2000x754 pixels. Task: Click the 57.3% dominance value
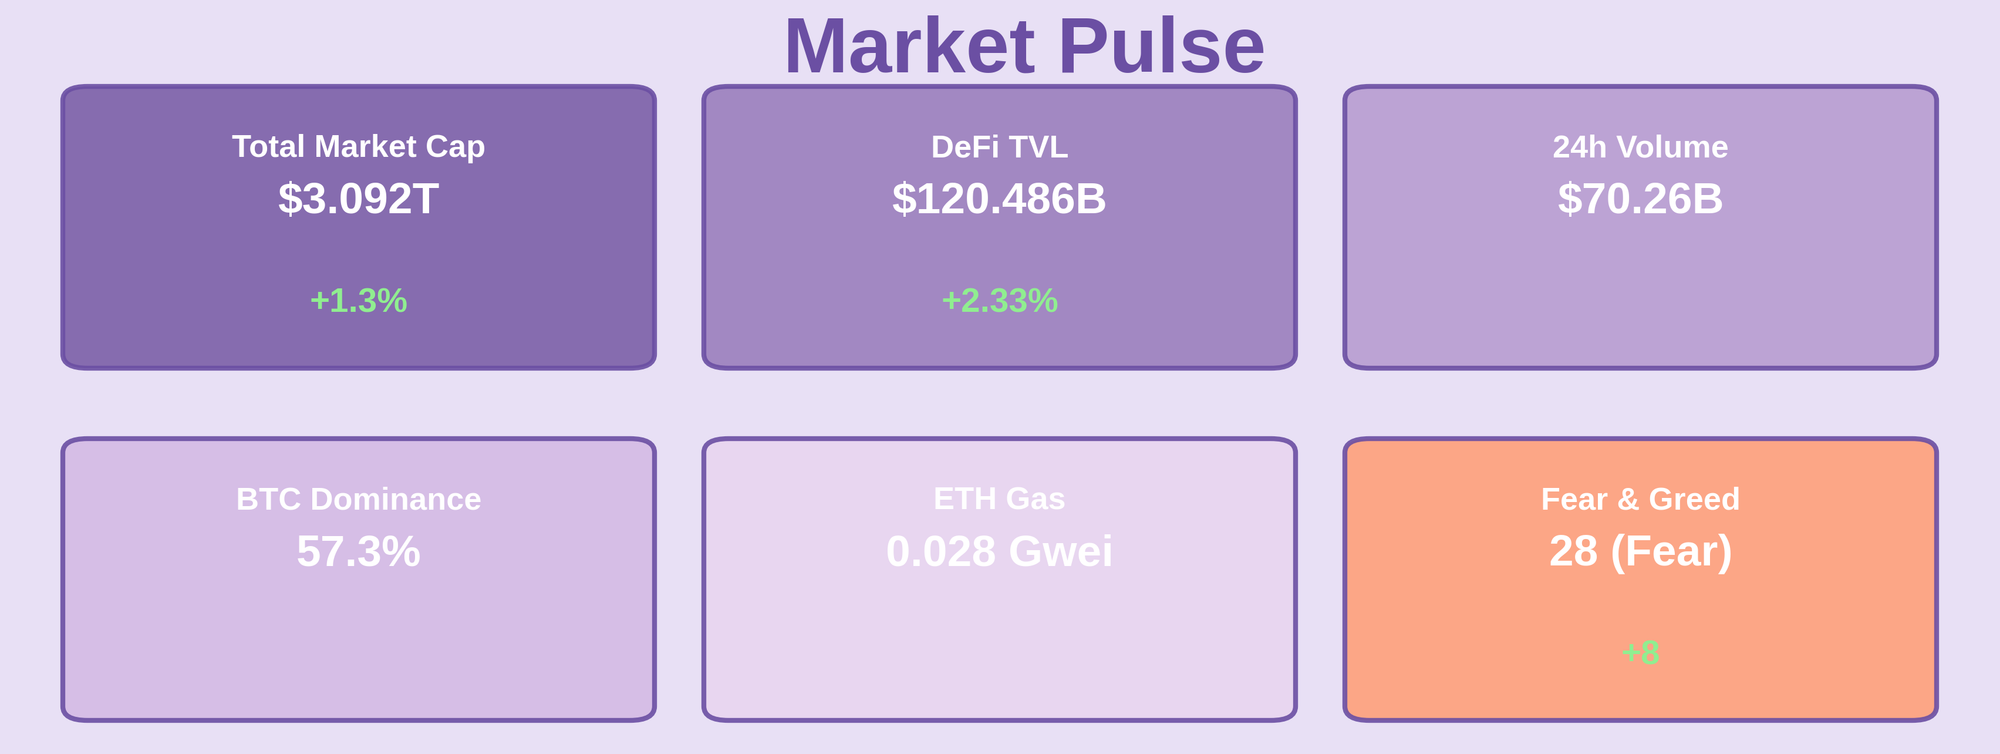[x=358, y=551]
